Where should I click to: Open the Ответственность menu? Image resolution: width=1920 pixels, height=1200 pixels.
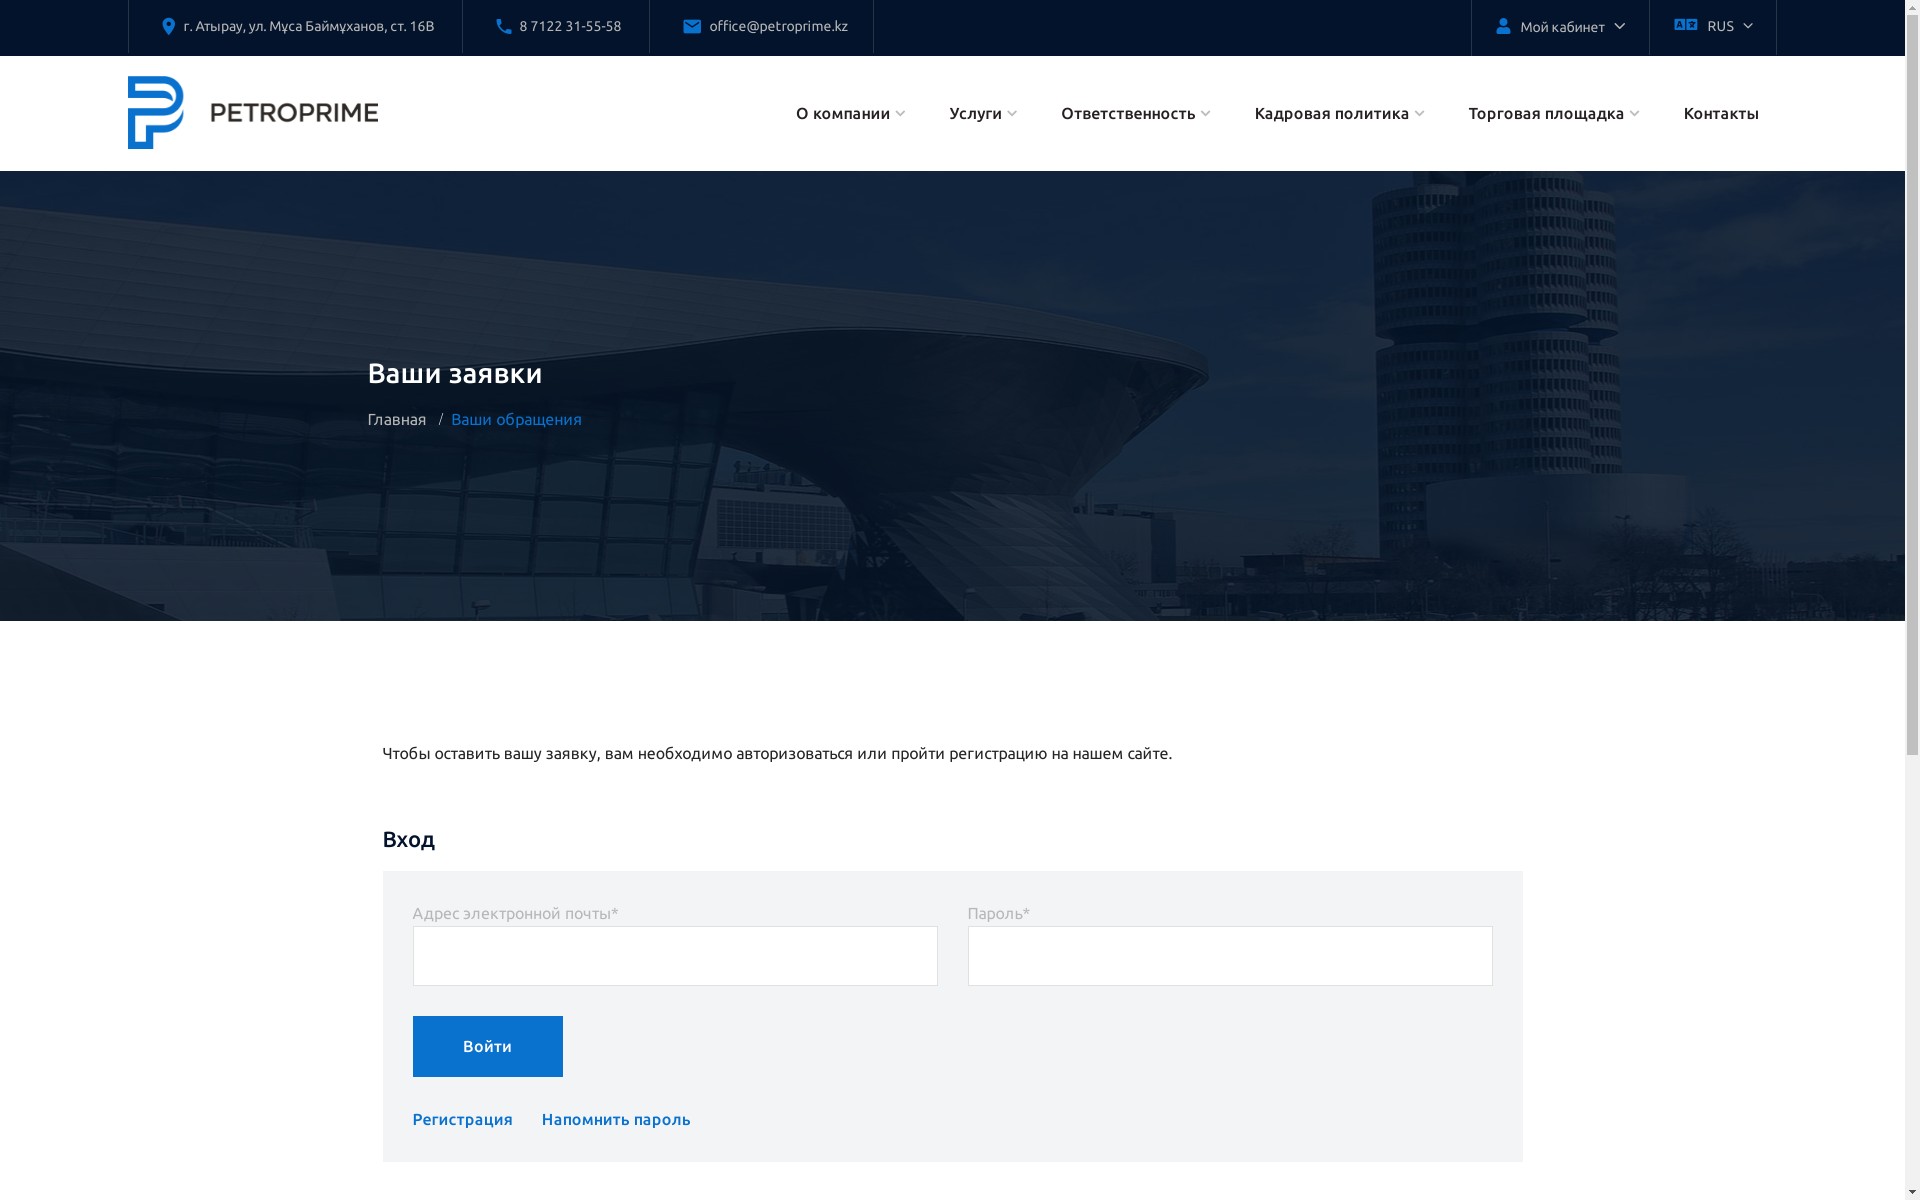point(1128,113)
